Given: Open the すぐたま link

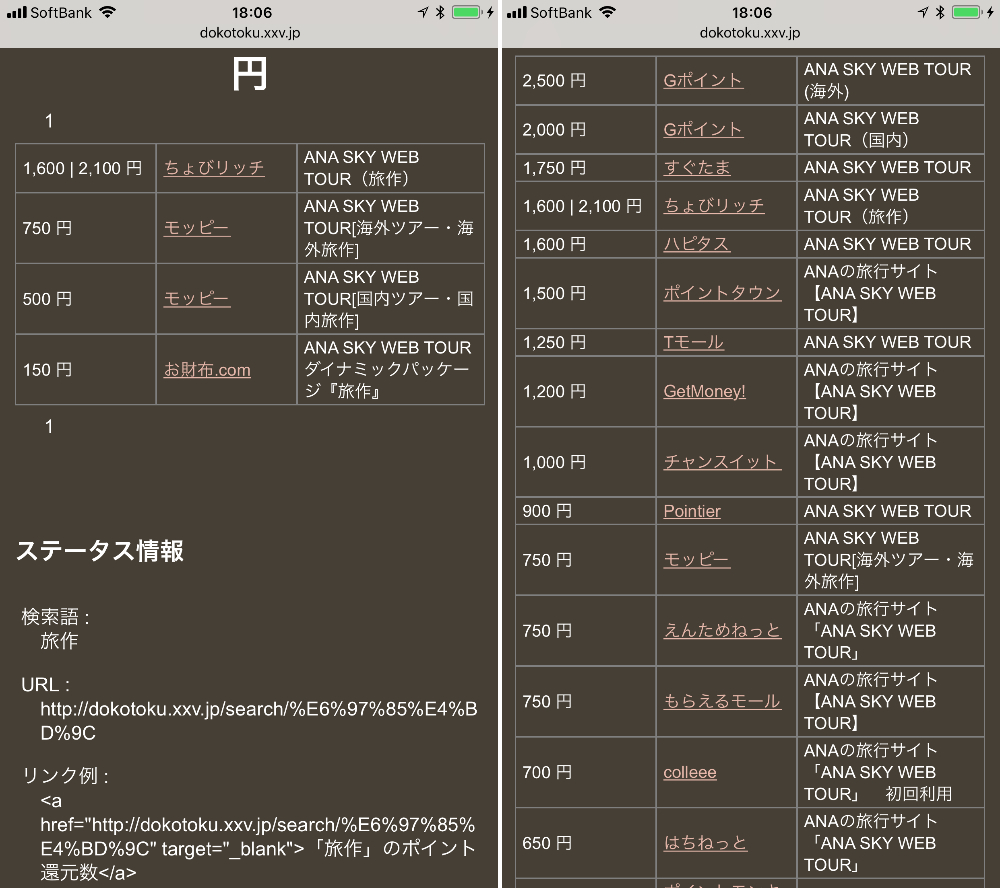Looking at the screenshot, I should tap(697, 167).
